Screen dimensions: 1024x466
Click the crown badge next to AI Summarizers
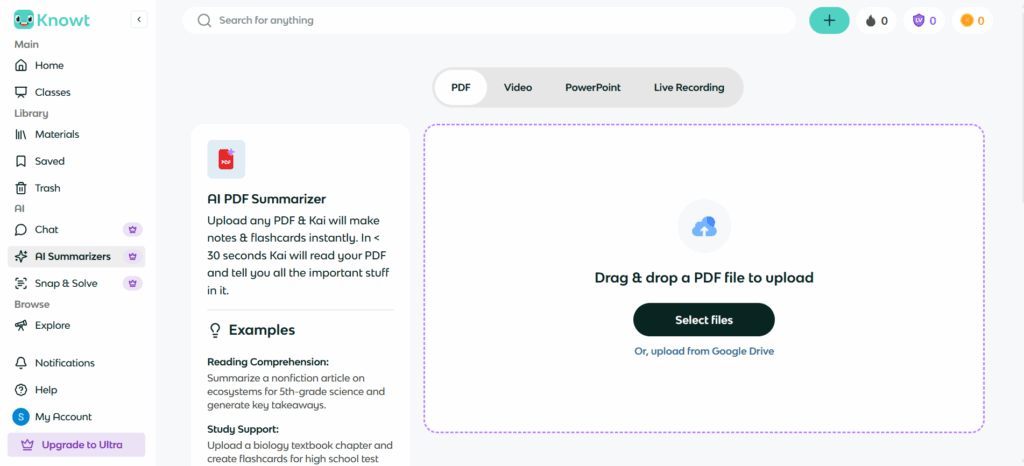tap(133, 256)
